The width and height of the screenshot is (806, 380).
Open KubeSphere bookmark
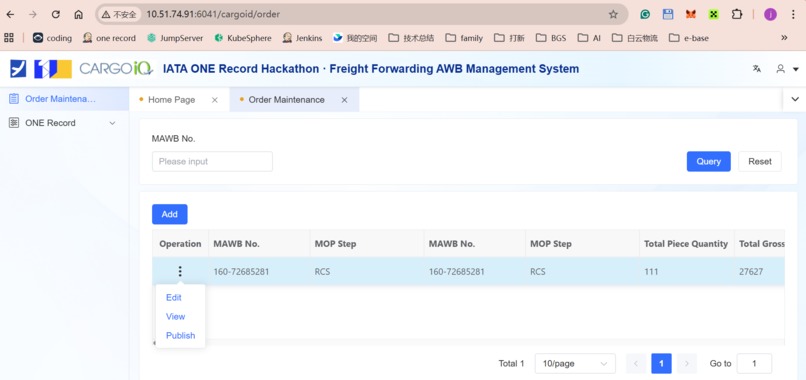[x=243, y=38]
